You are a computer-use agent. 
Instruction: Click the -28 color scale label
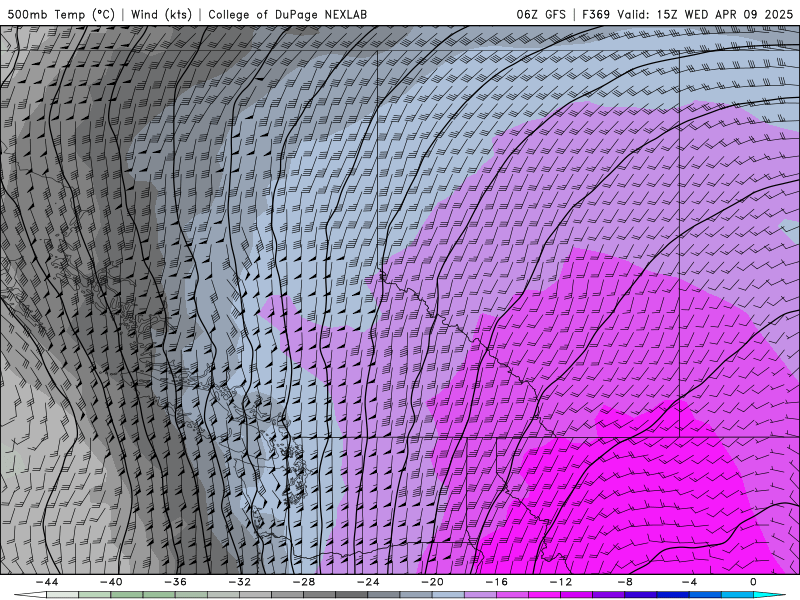tap(304, 582)
